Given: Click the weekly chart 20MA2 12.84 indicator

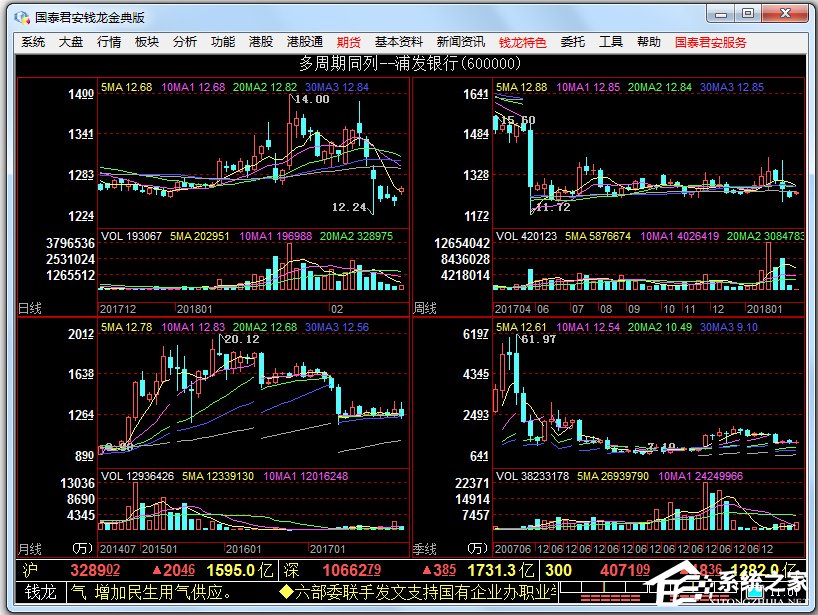Looking at the screenshot, I should point(659,87).
